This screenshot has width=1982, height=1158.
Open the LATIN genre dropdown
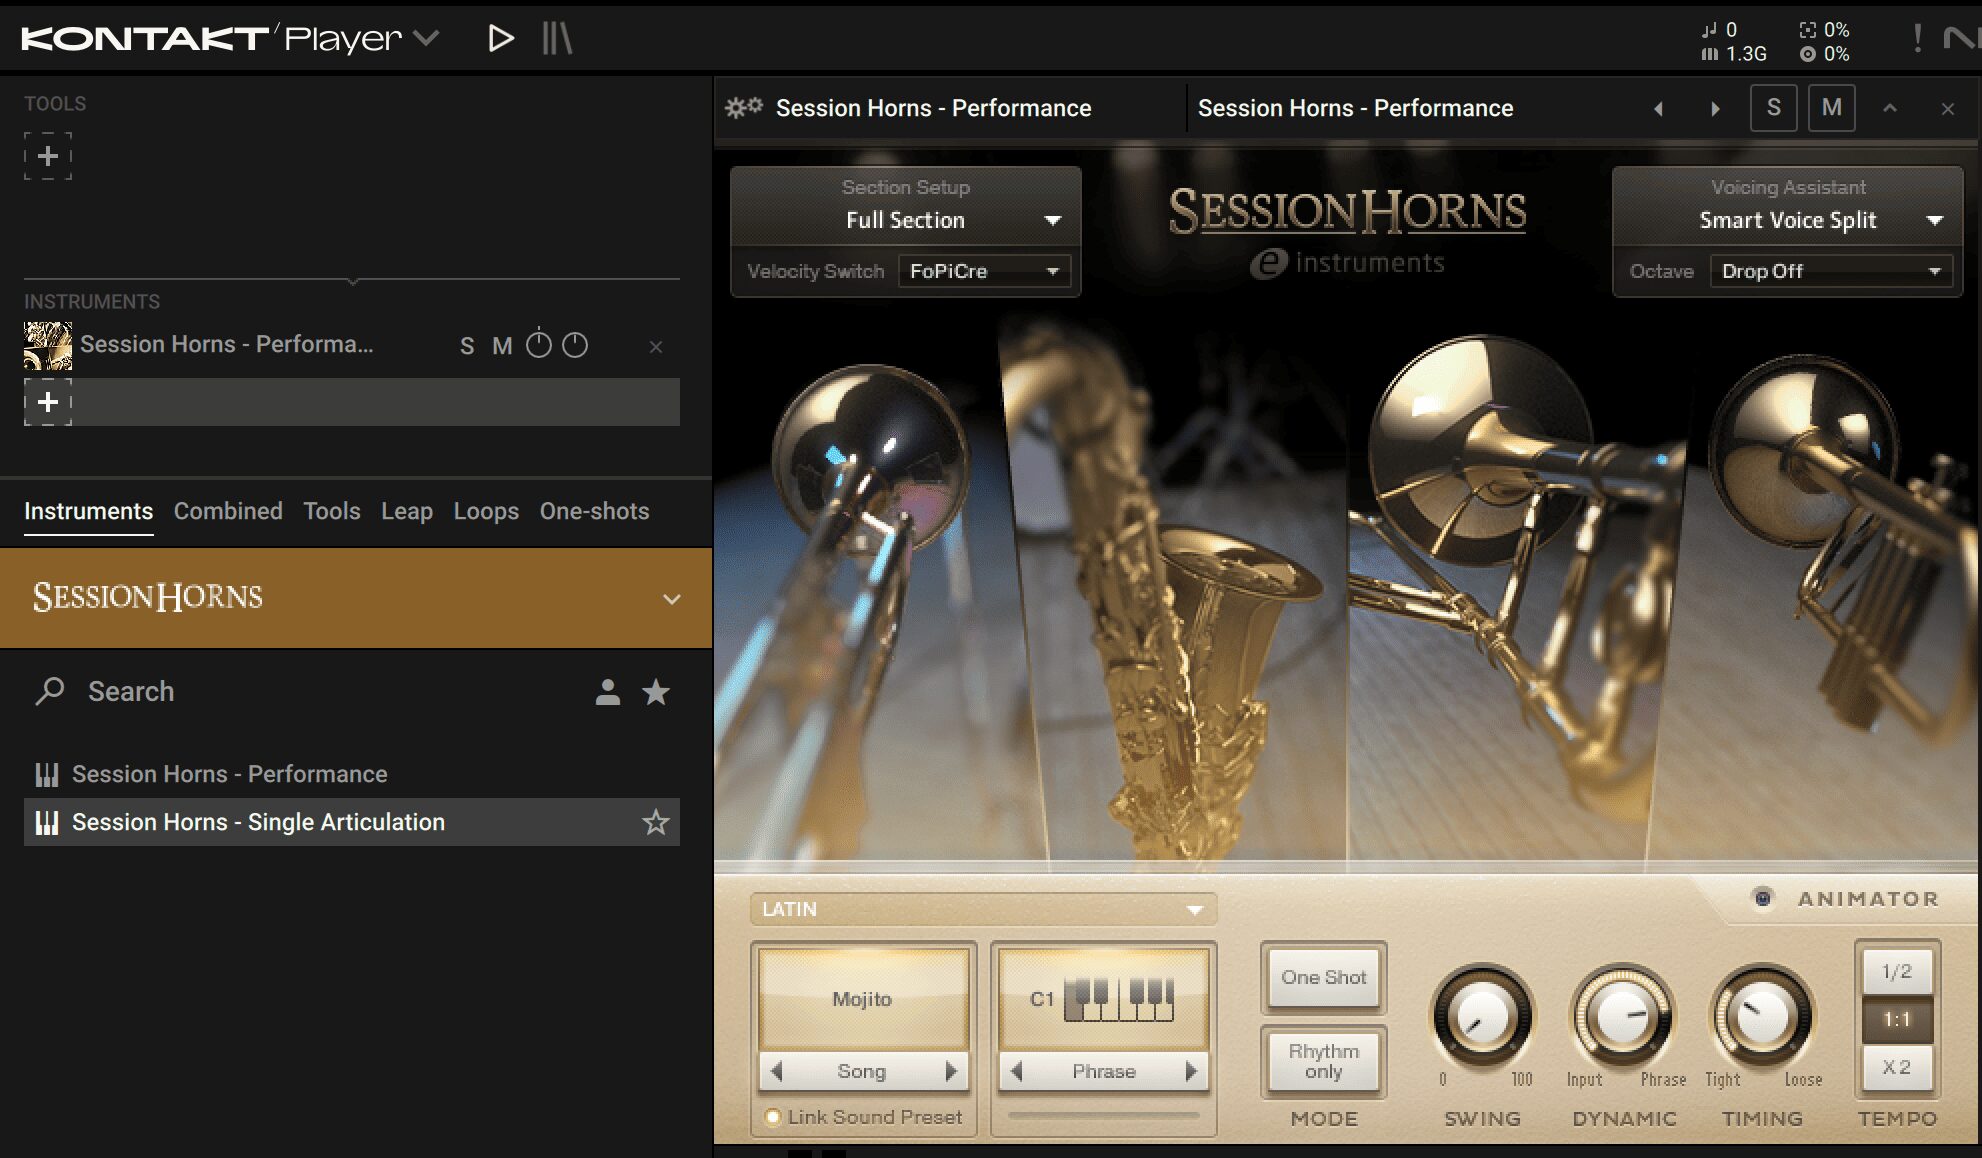[983, 909]
